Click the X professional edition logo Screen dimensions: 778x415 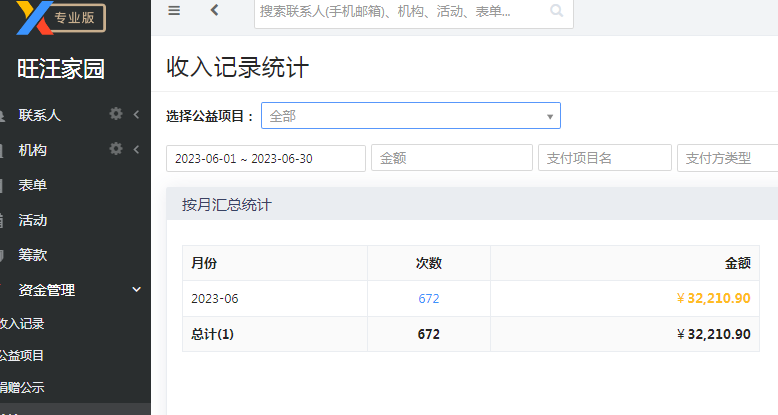coord(61,18)
